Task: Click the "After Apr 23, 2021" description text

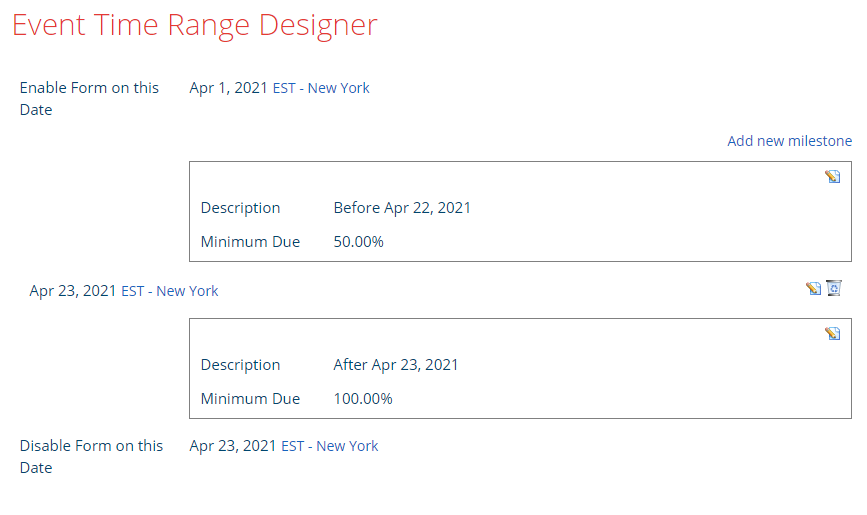Action: point(396,365)
